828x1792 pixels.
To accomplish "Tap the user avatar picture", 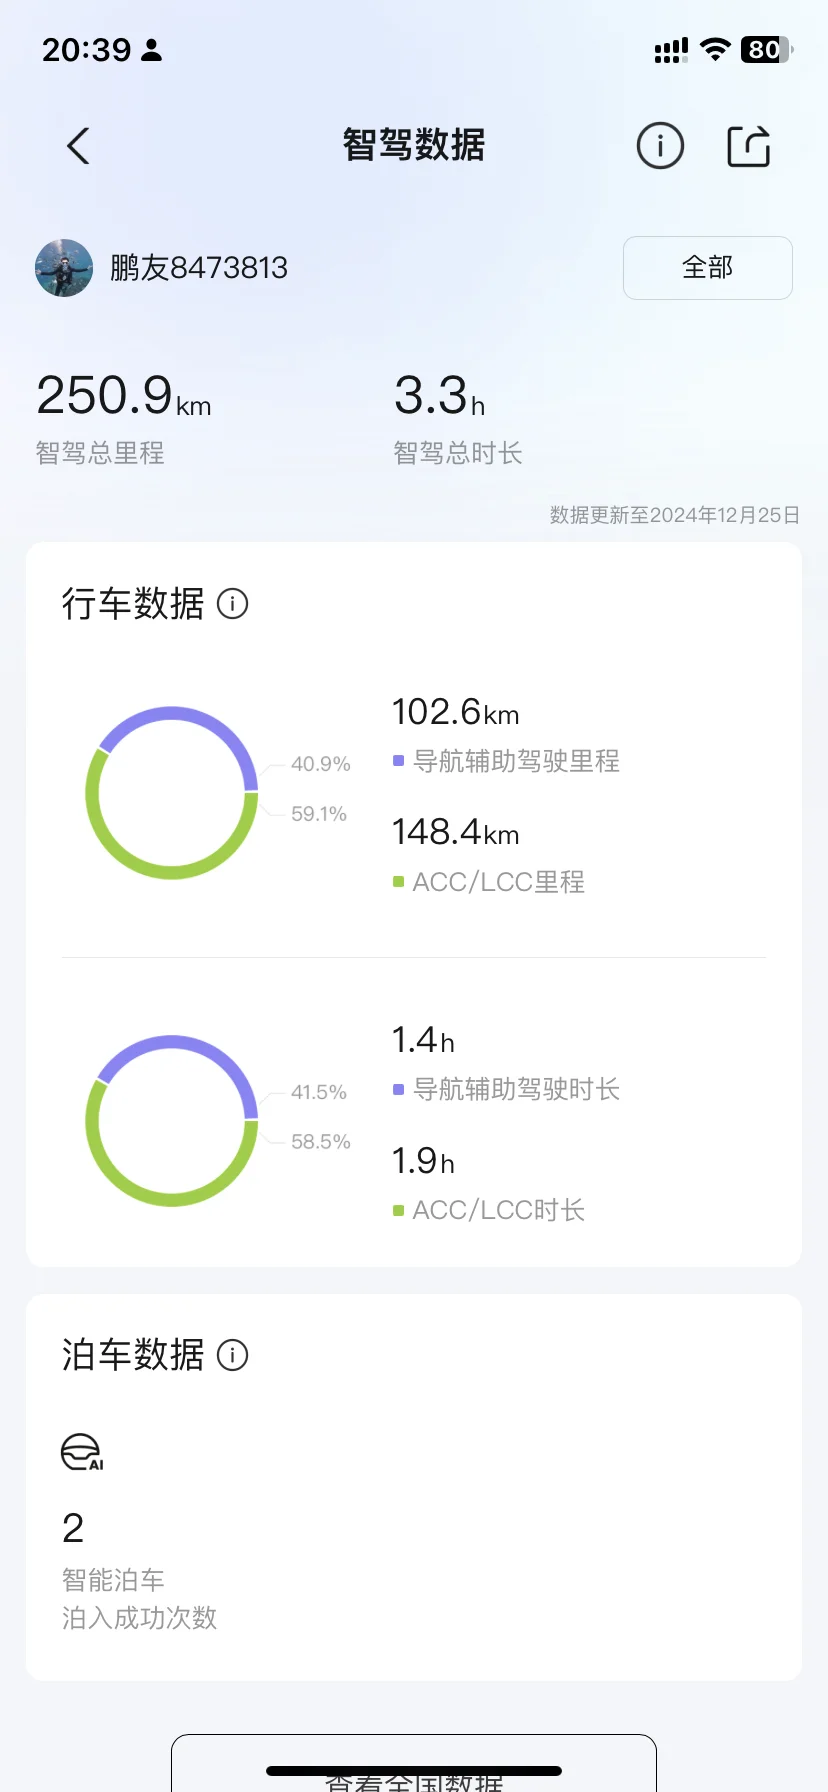I will coord(64,268).
